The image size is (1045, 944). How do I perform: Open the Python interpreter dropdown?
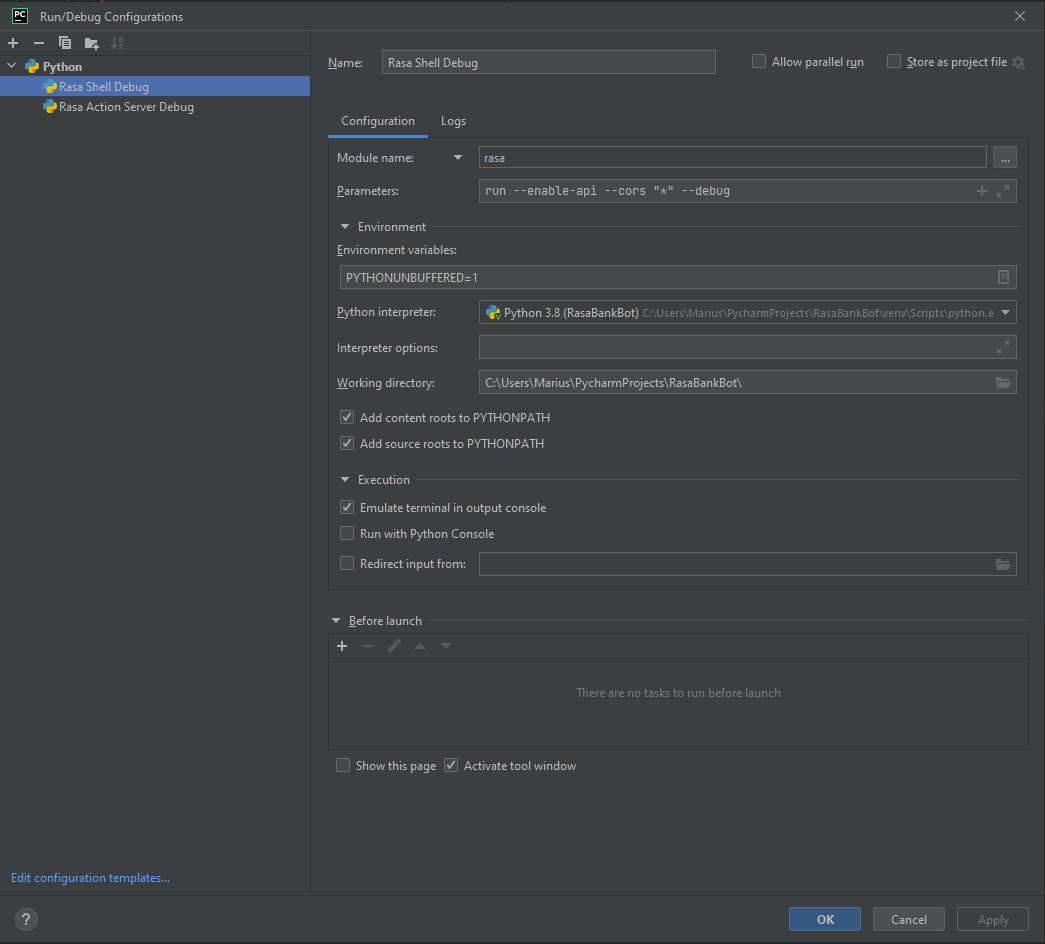point(1005,311)
